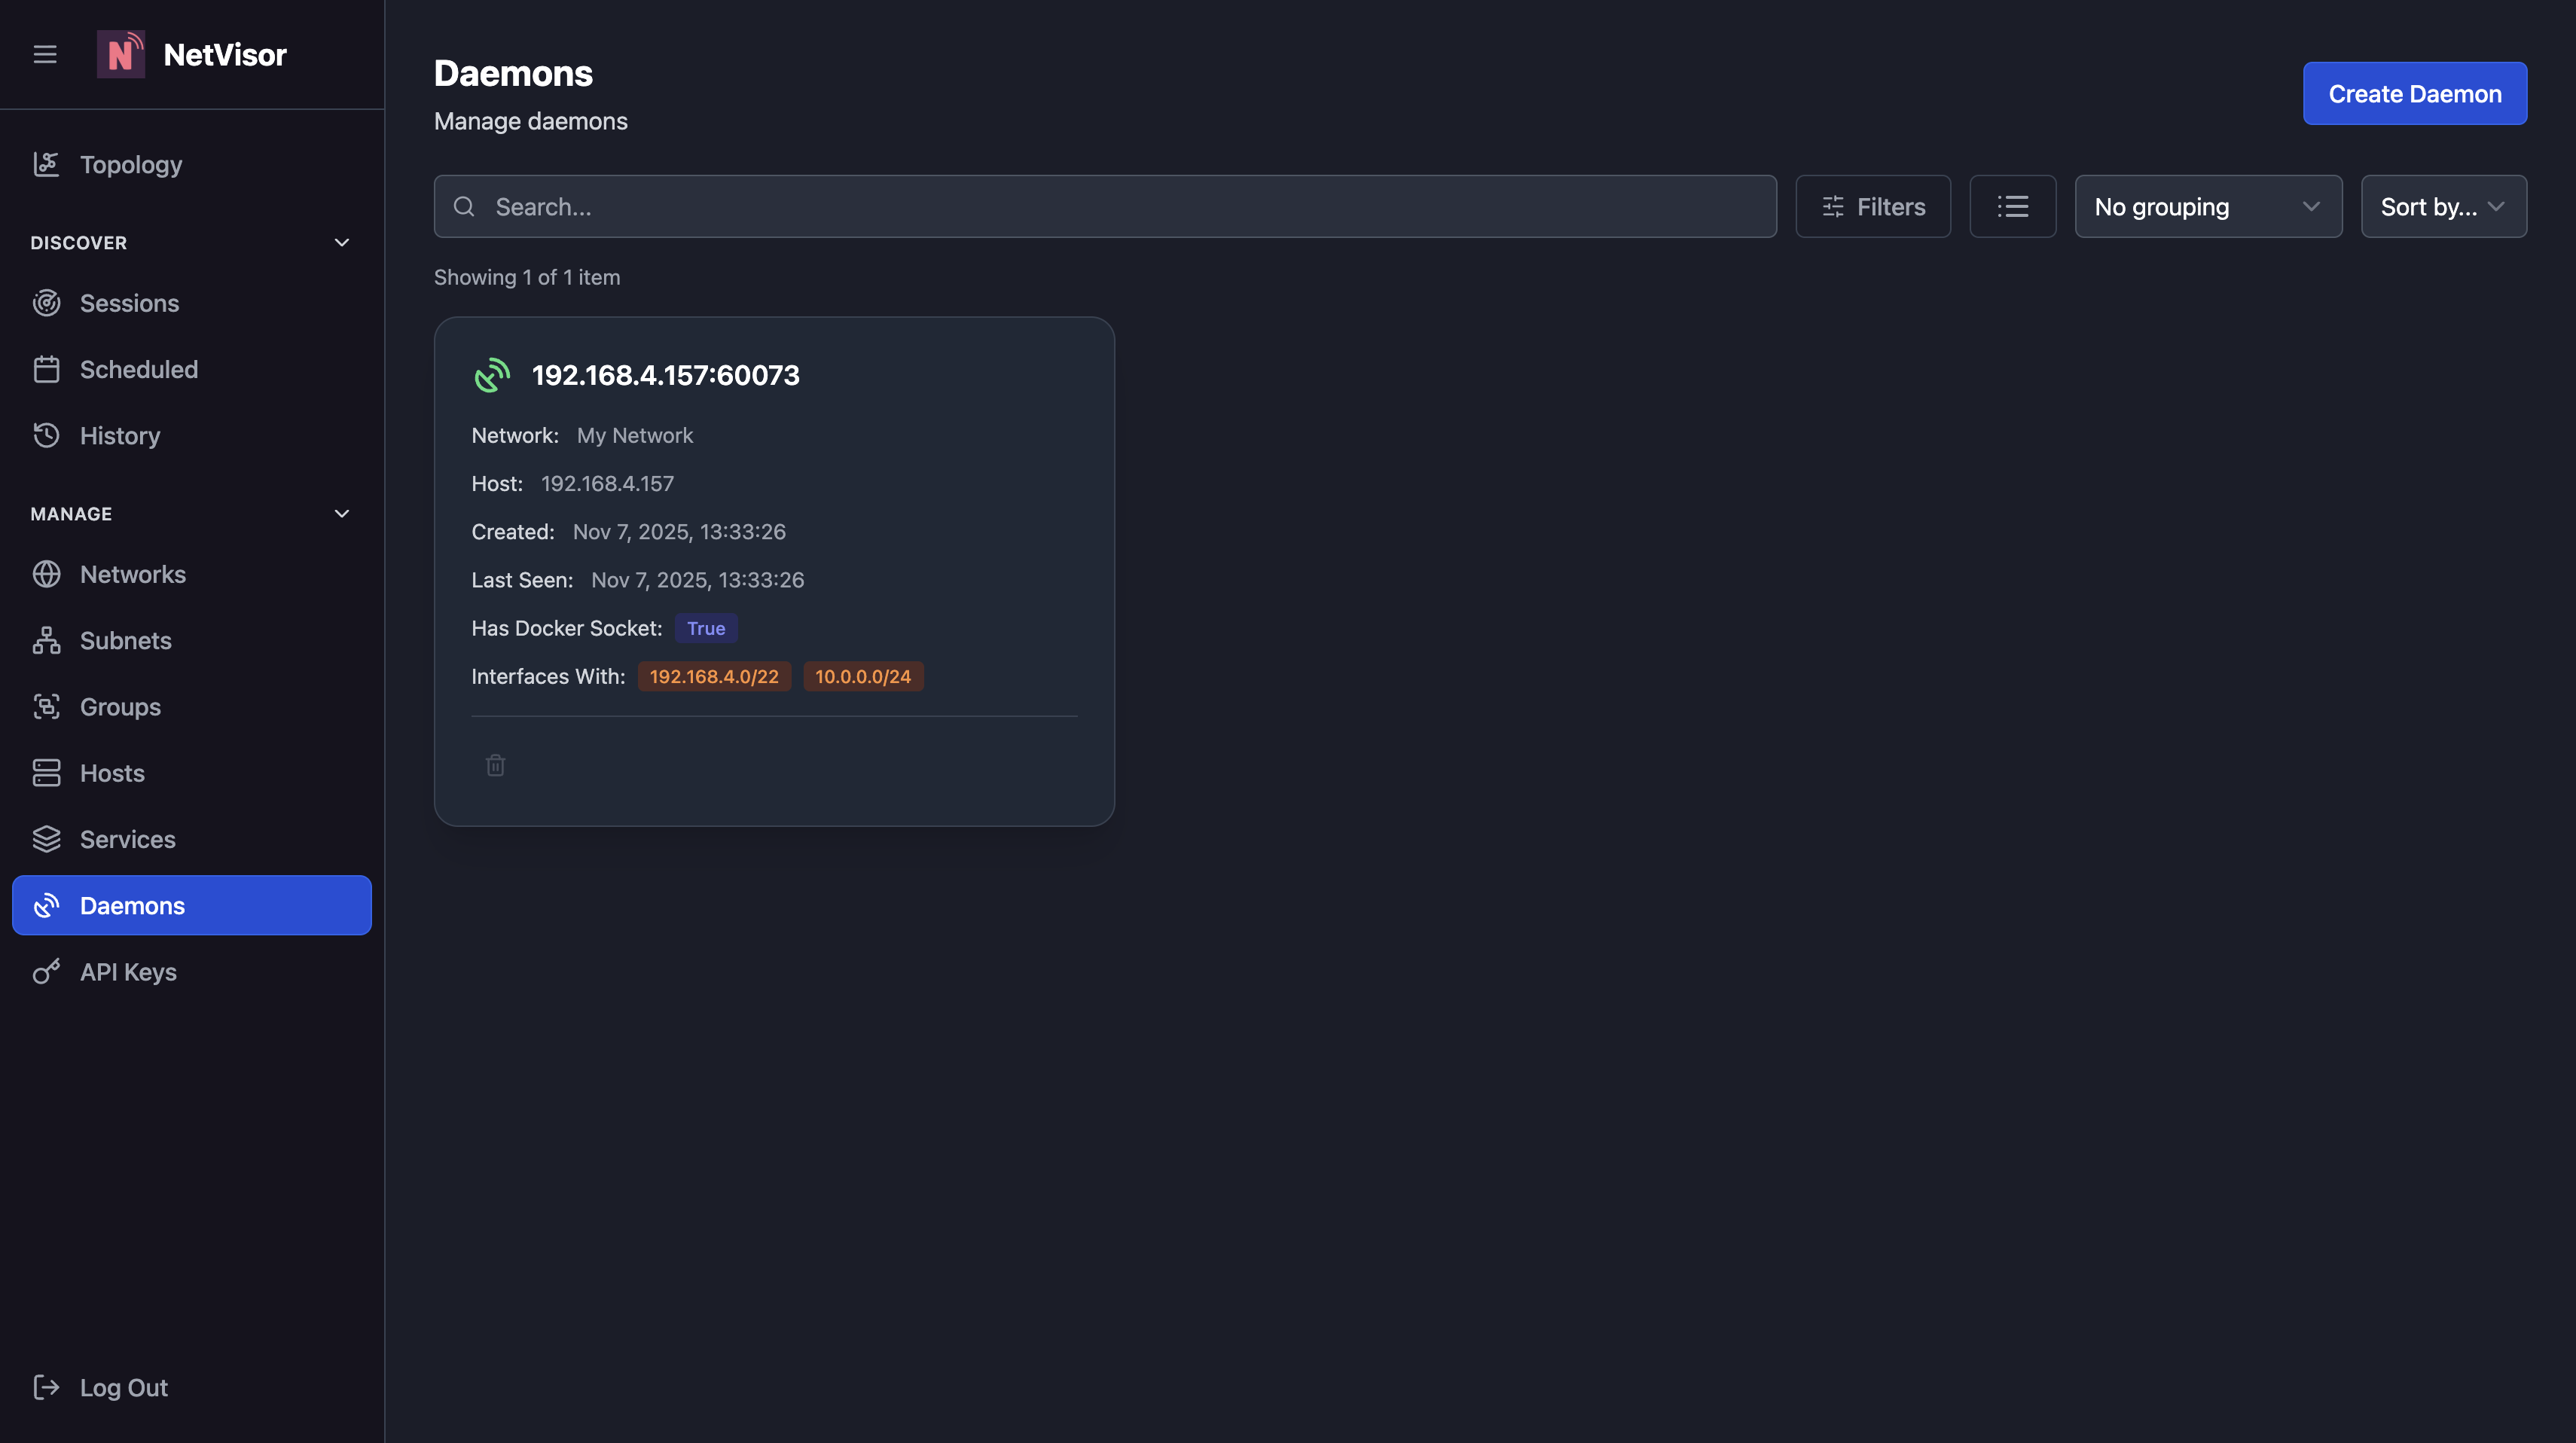2576x1443 pixels.
Task: Open the Topology page icon
Action: pos(46,164)
